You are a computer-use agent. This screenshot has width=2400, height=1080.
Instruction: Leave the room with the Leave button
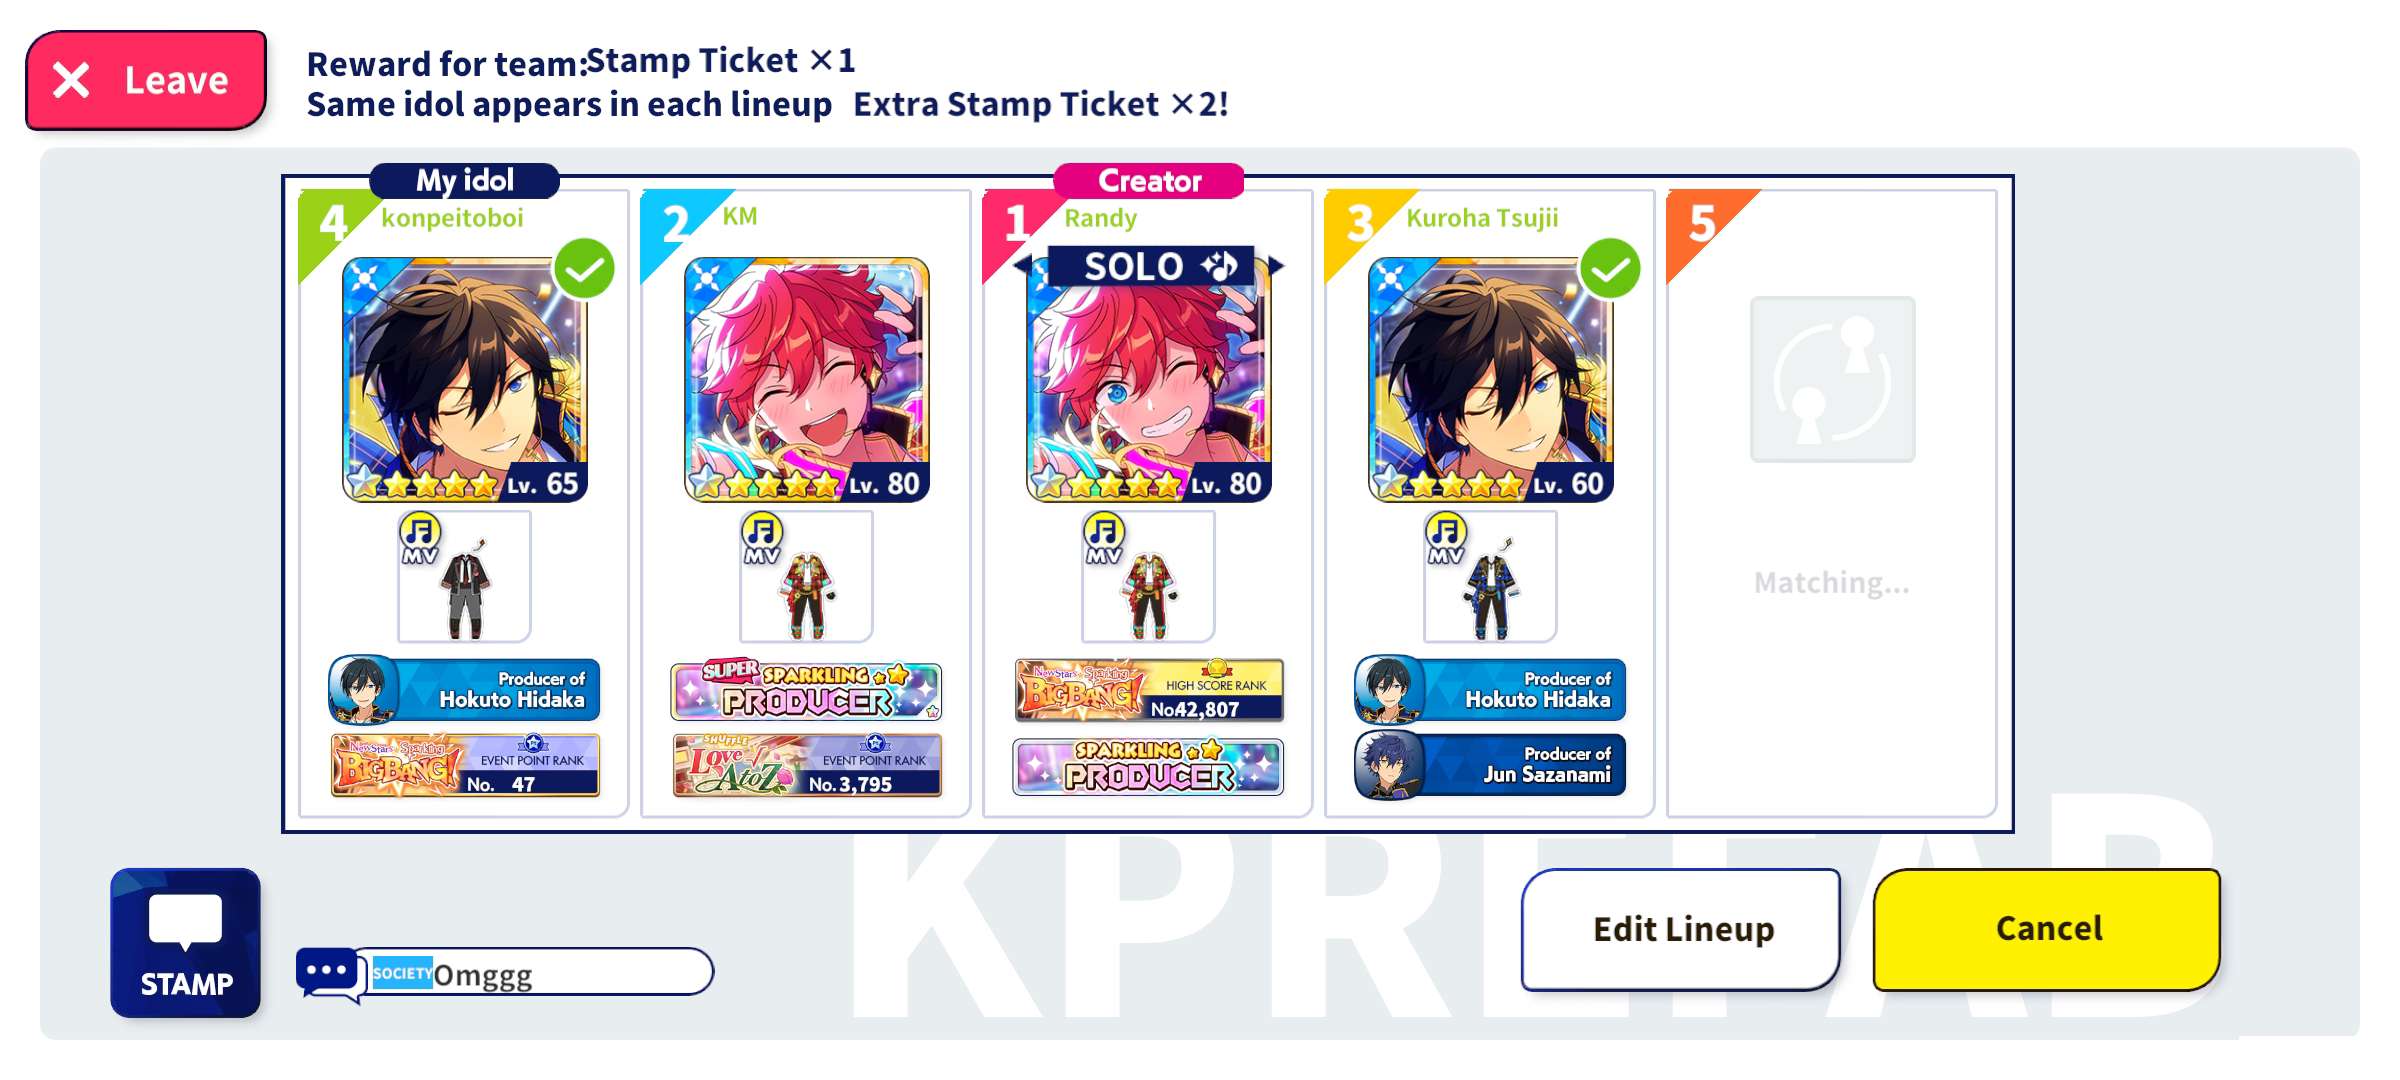[147, 80]
